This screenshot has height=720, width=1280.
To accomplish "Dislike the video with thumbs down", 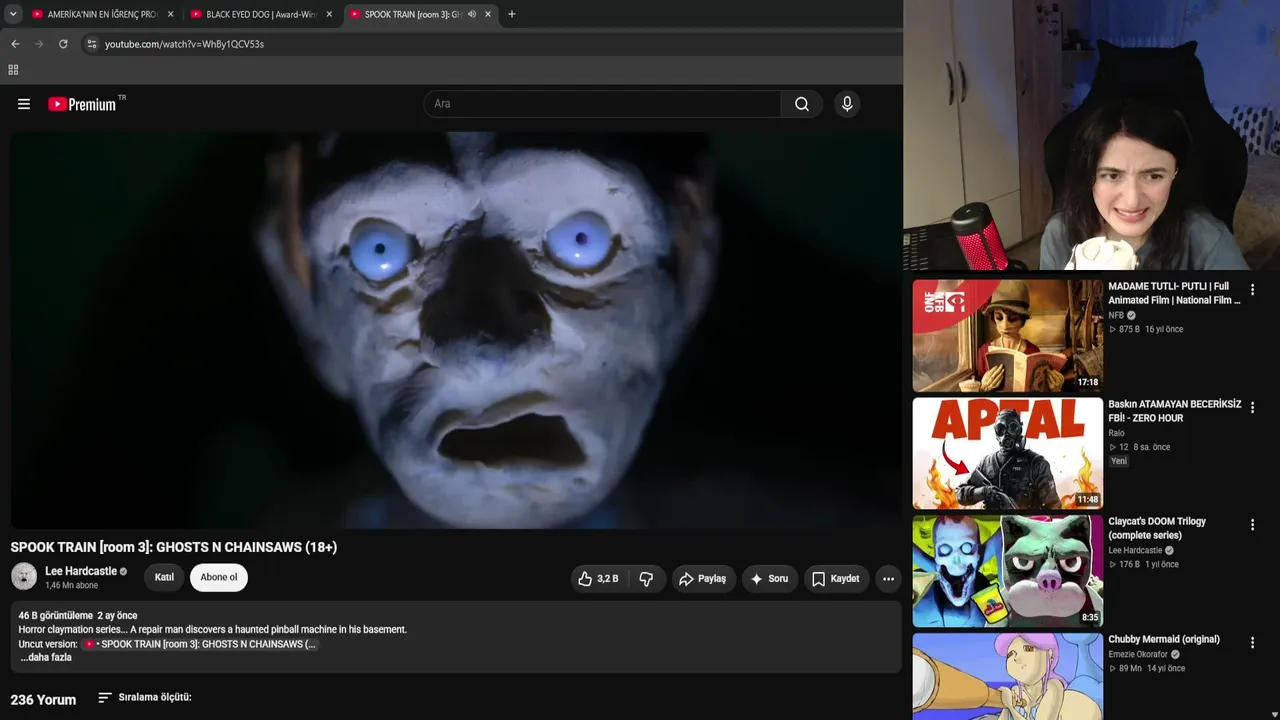I will tap(646, 578).
